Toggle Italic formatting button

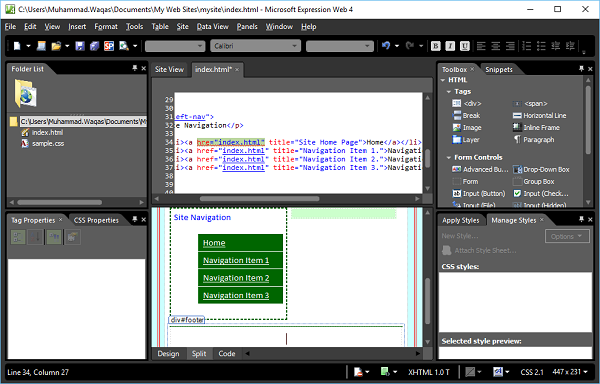pyautogui.click(x=450, y=46)
